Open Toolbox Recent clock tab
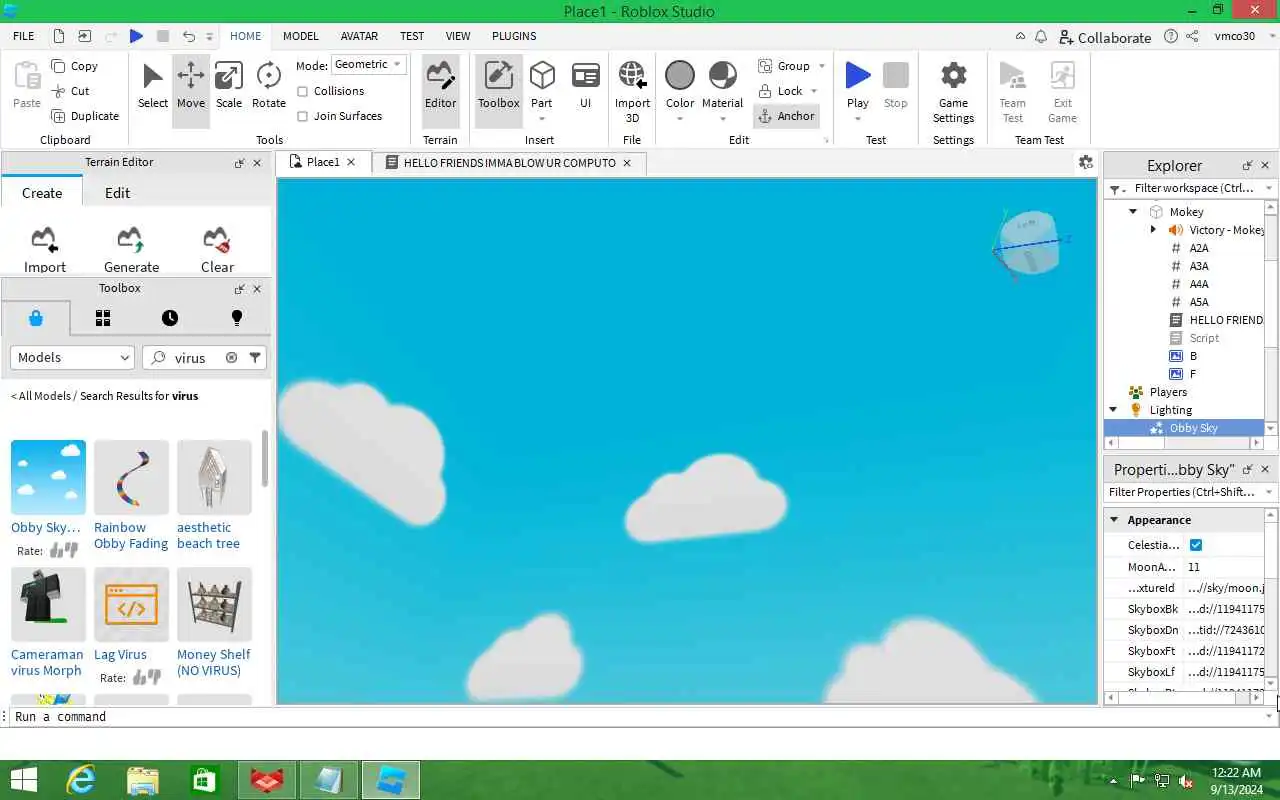The height and width of the screenshot is (800, 1280). click(x=170, y=318)
